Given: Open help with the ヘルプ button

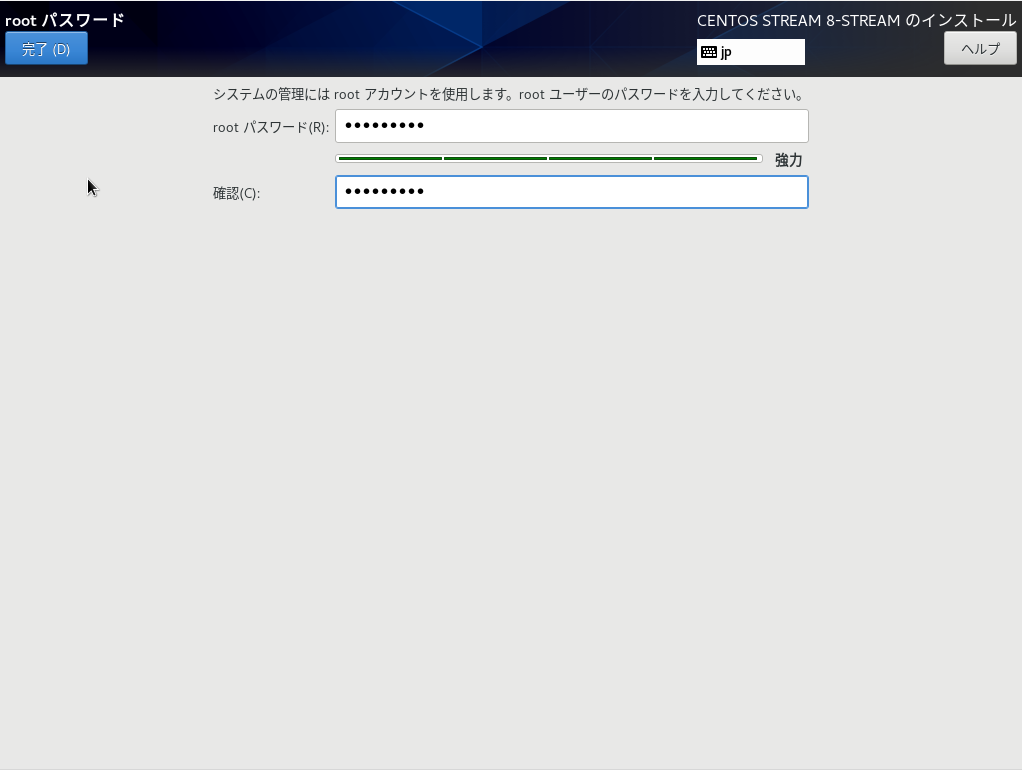Looking at the screenshot, I should (x=980, y=49).
